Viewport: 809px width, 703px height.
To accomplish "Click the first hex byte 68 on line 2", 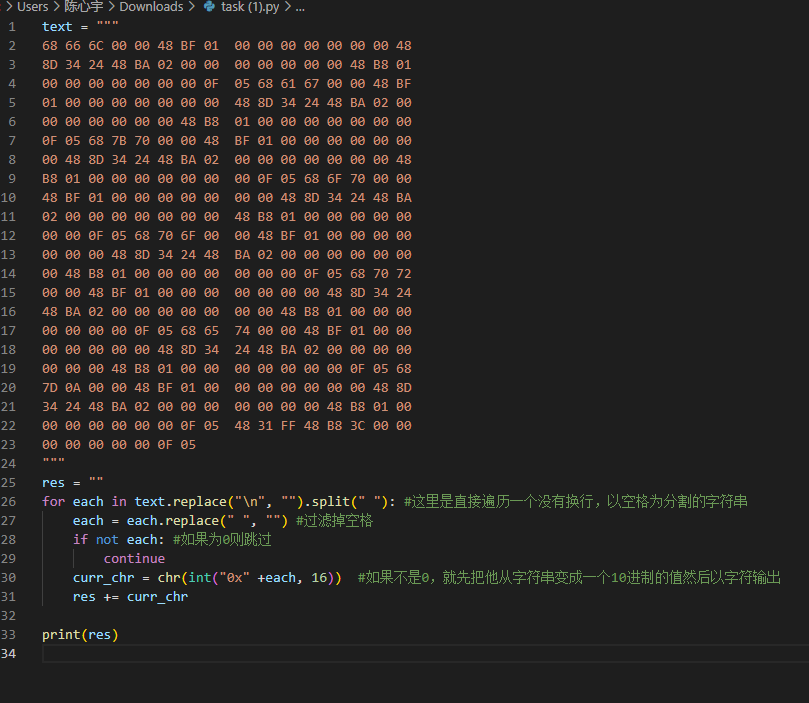I will click(x=50, y=46).
